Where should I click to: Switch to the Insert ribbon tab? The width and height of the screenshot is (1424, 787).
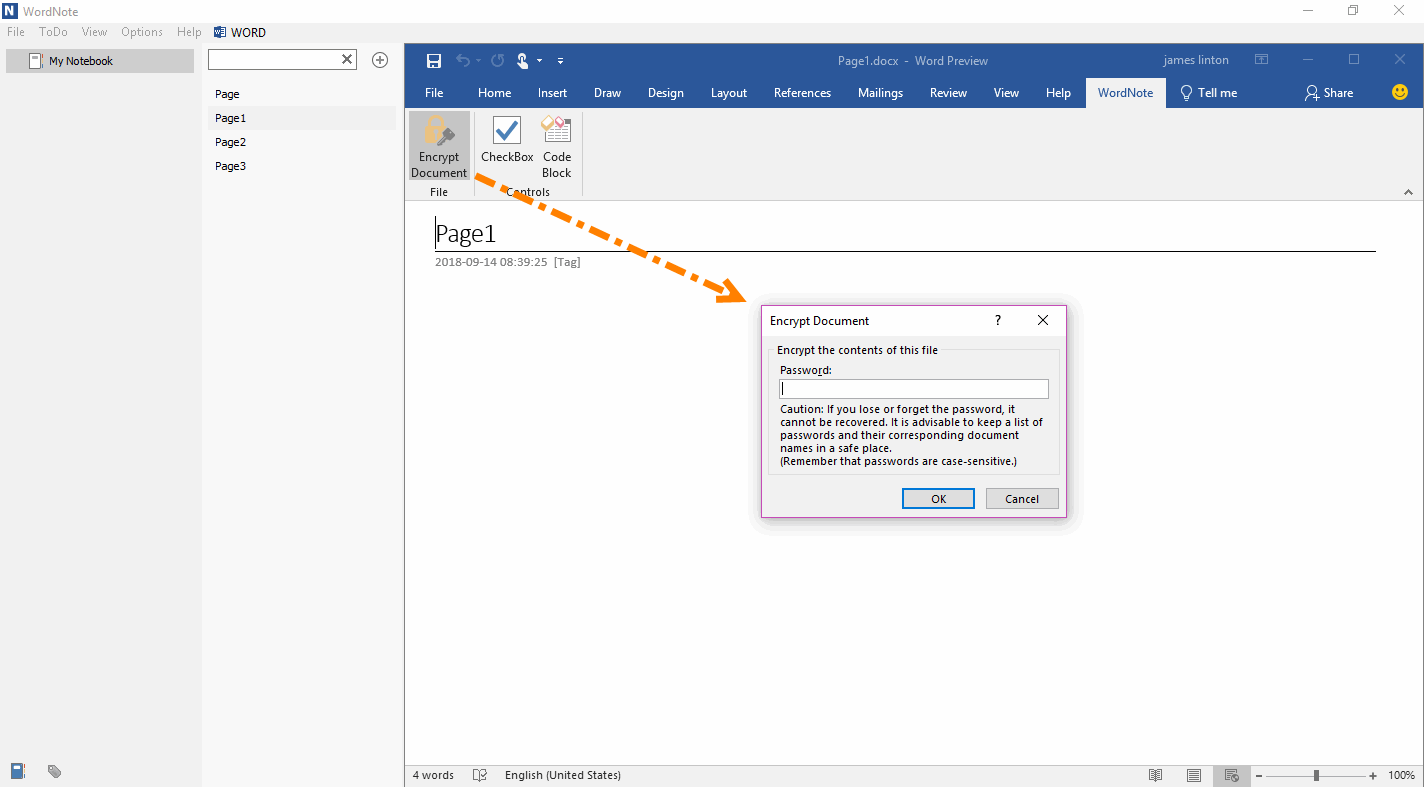[552, 93]
